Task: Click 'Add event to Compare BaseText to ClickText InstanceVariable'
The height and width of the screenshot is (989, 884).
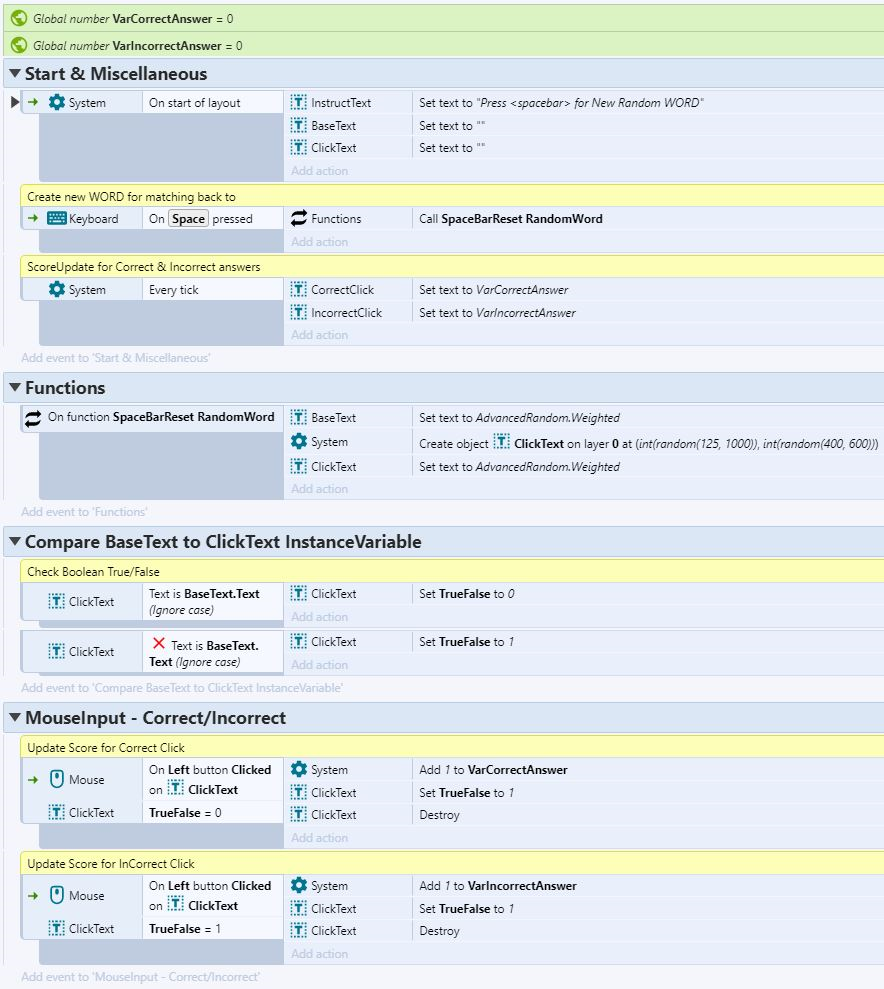Action: [x=182, y=688]
